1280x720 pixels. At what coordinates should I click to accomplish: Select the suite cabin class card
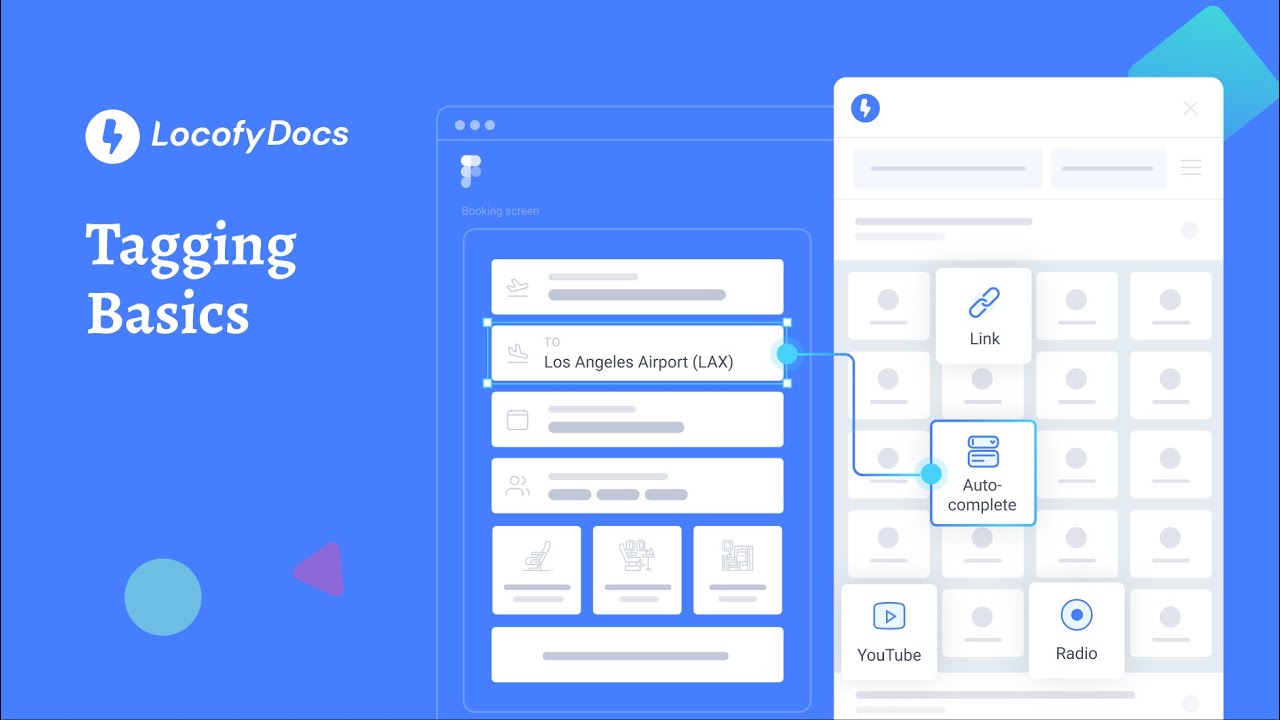coord(738,570)
